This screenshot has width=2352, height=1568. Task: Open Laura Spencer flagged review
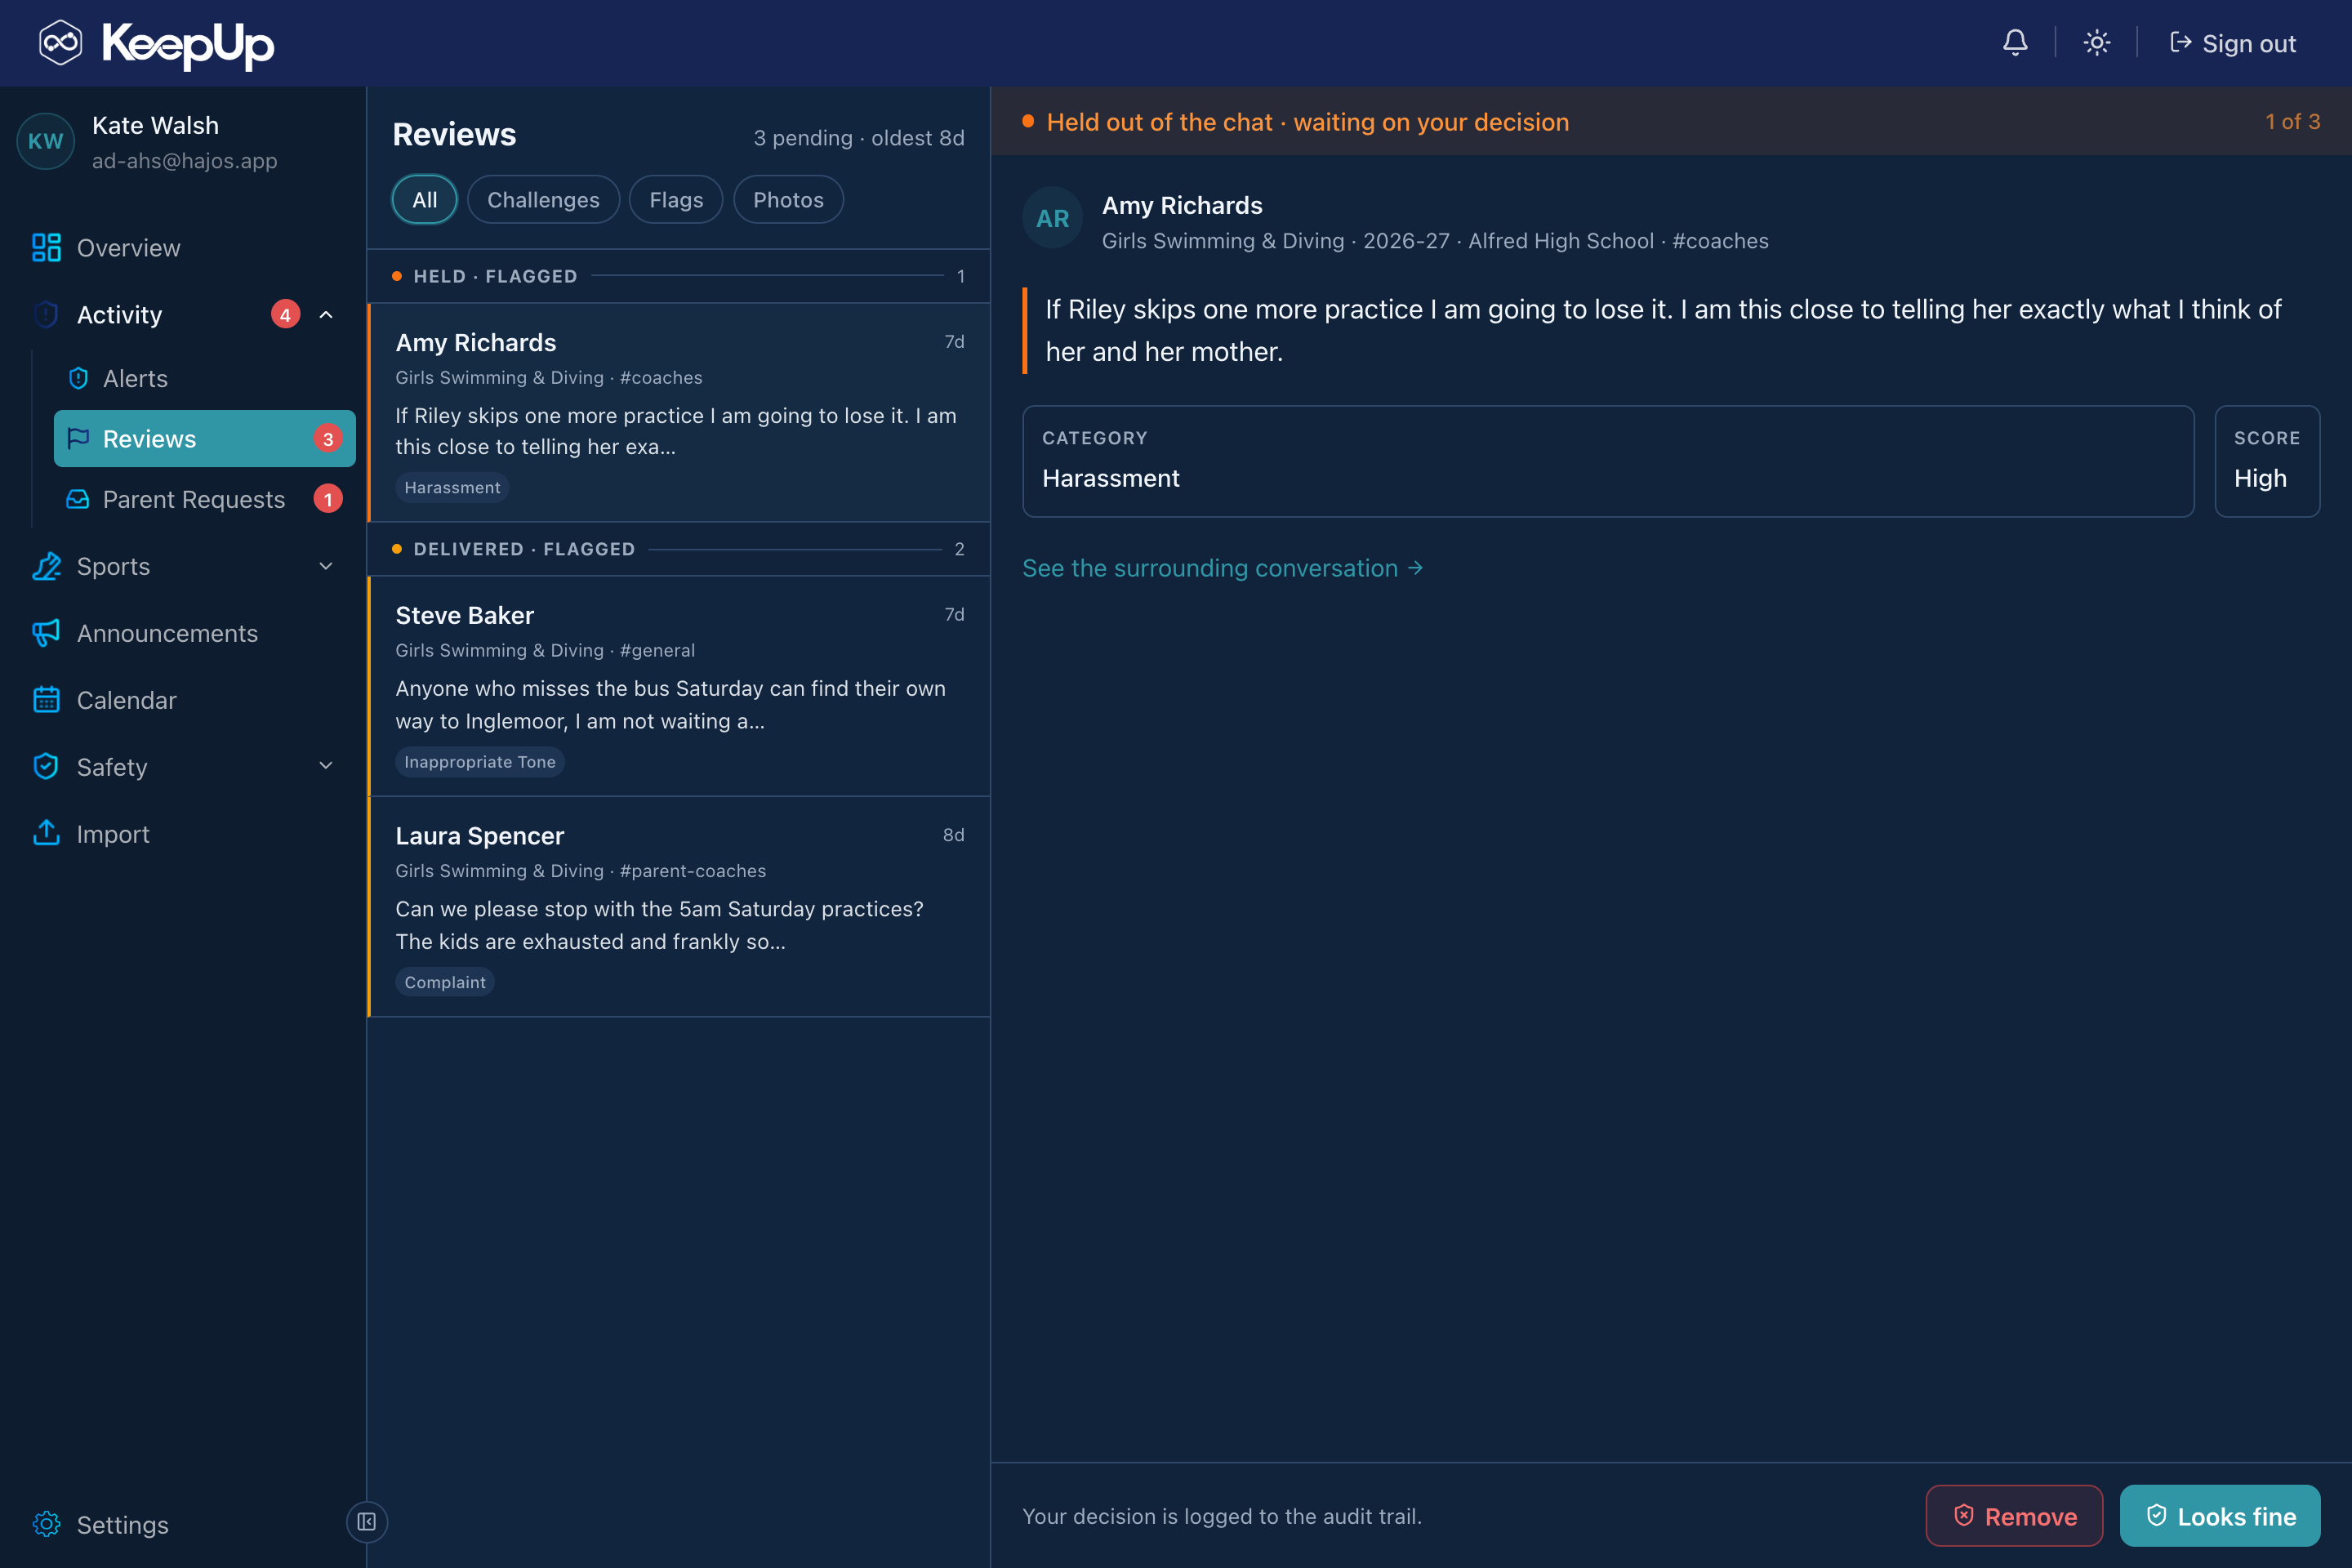point(679,907)
